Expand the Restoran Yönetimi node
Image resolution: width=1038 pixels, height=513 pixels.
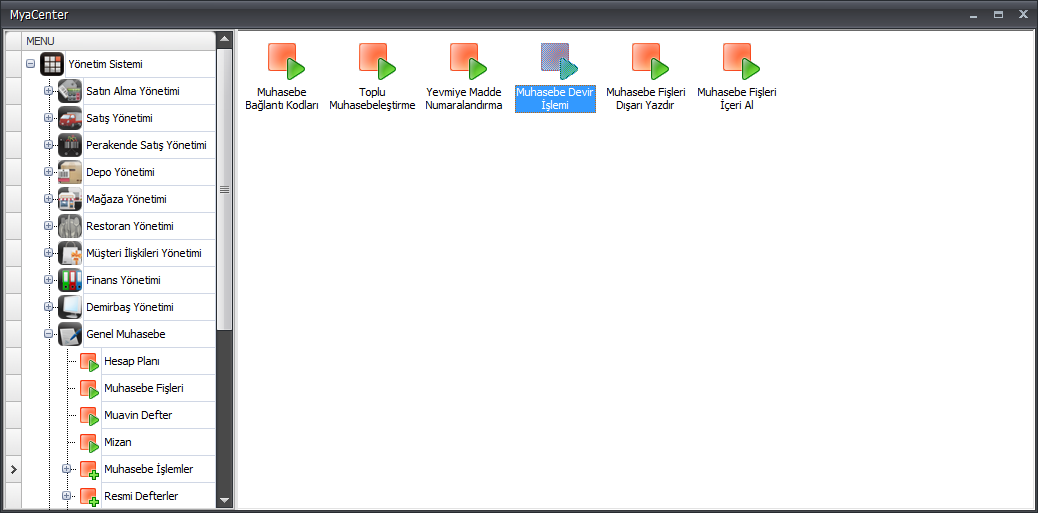pyautogui.click(x=48, y=226)
